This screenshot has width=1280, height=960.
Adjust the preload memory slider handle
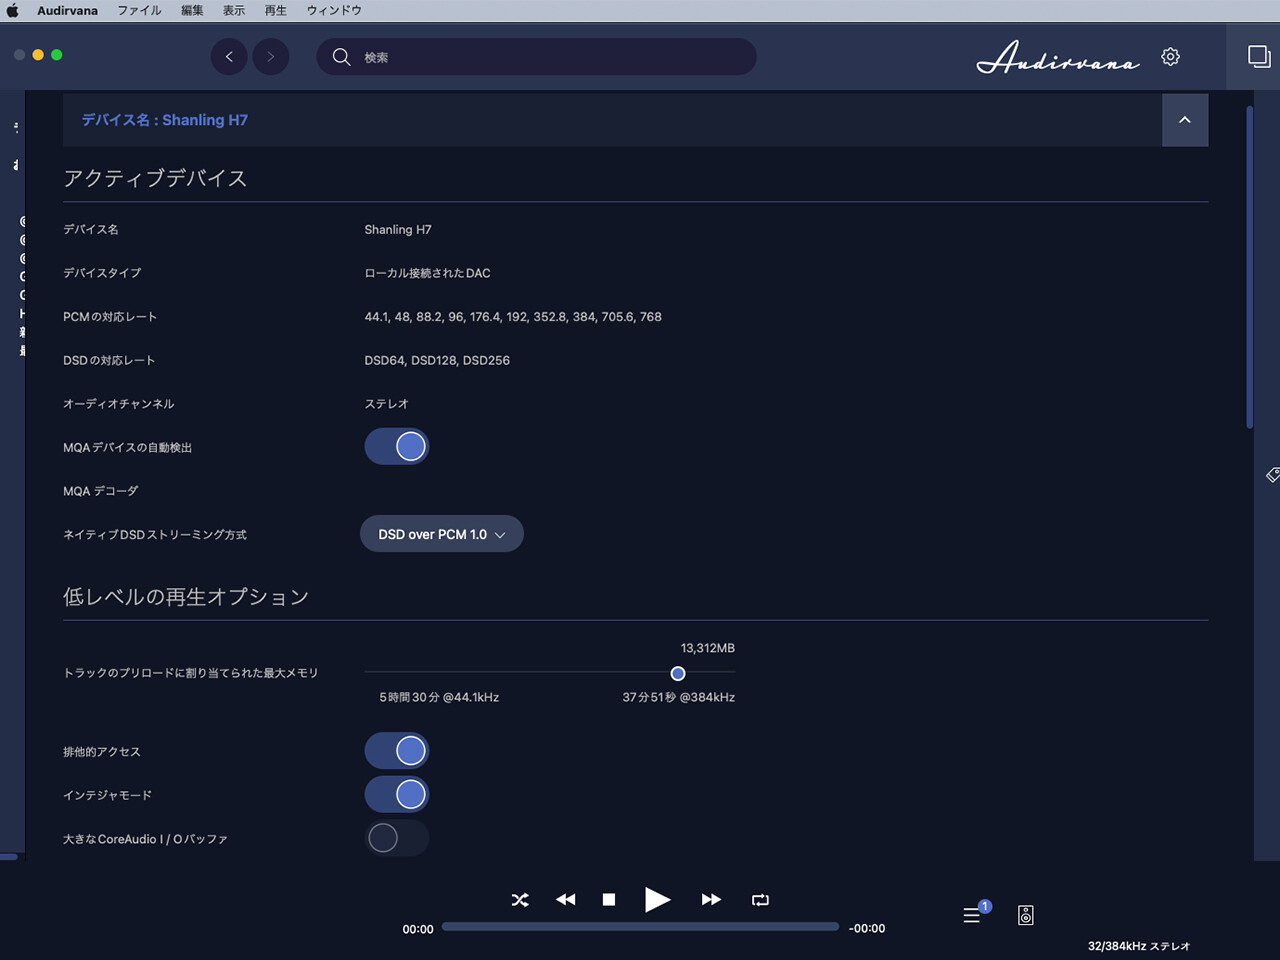678,673
